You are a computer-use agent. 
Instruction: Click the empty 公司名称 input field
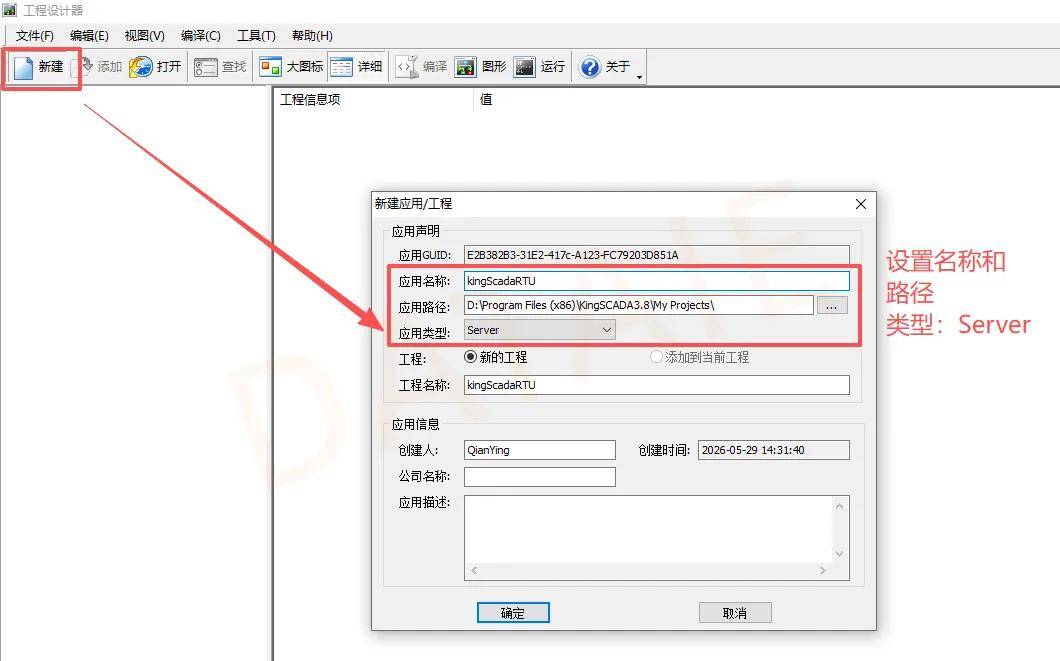(x=539, y=476)
